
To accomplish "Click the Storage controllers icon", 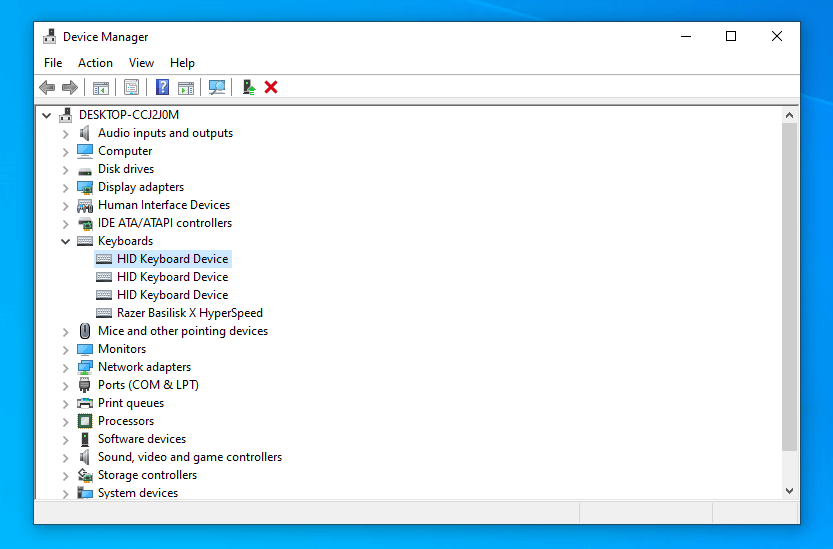I will (85, 475).
